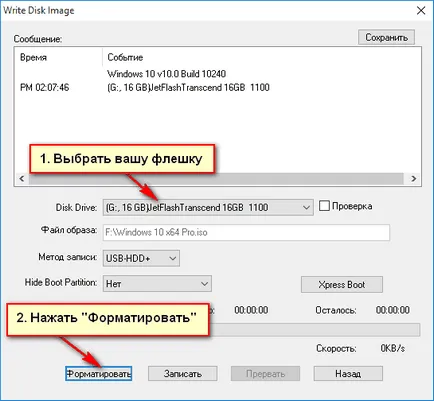Click the Событие column header

tap(125, 57)
